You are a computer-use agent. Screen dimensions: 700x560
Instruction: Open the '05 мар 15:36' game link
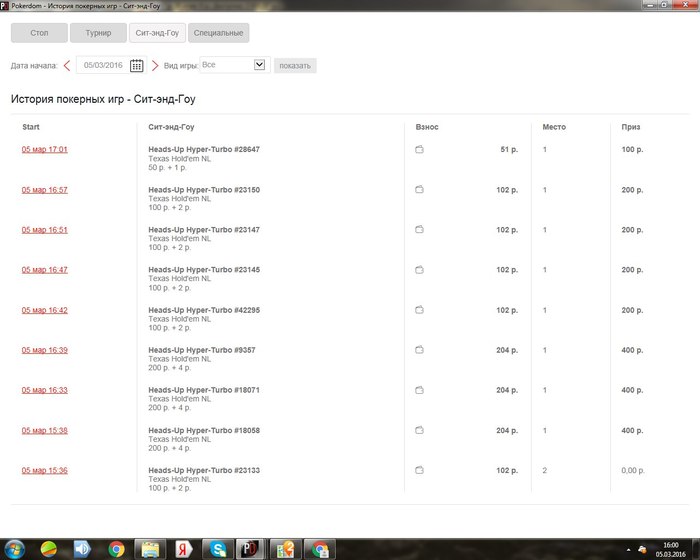tap(45, 470)
